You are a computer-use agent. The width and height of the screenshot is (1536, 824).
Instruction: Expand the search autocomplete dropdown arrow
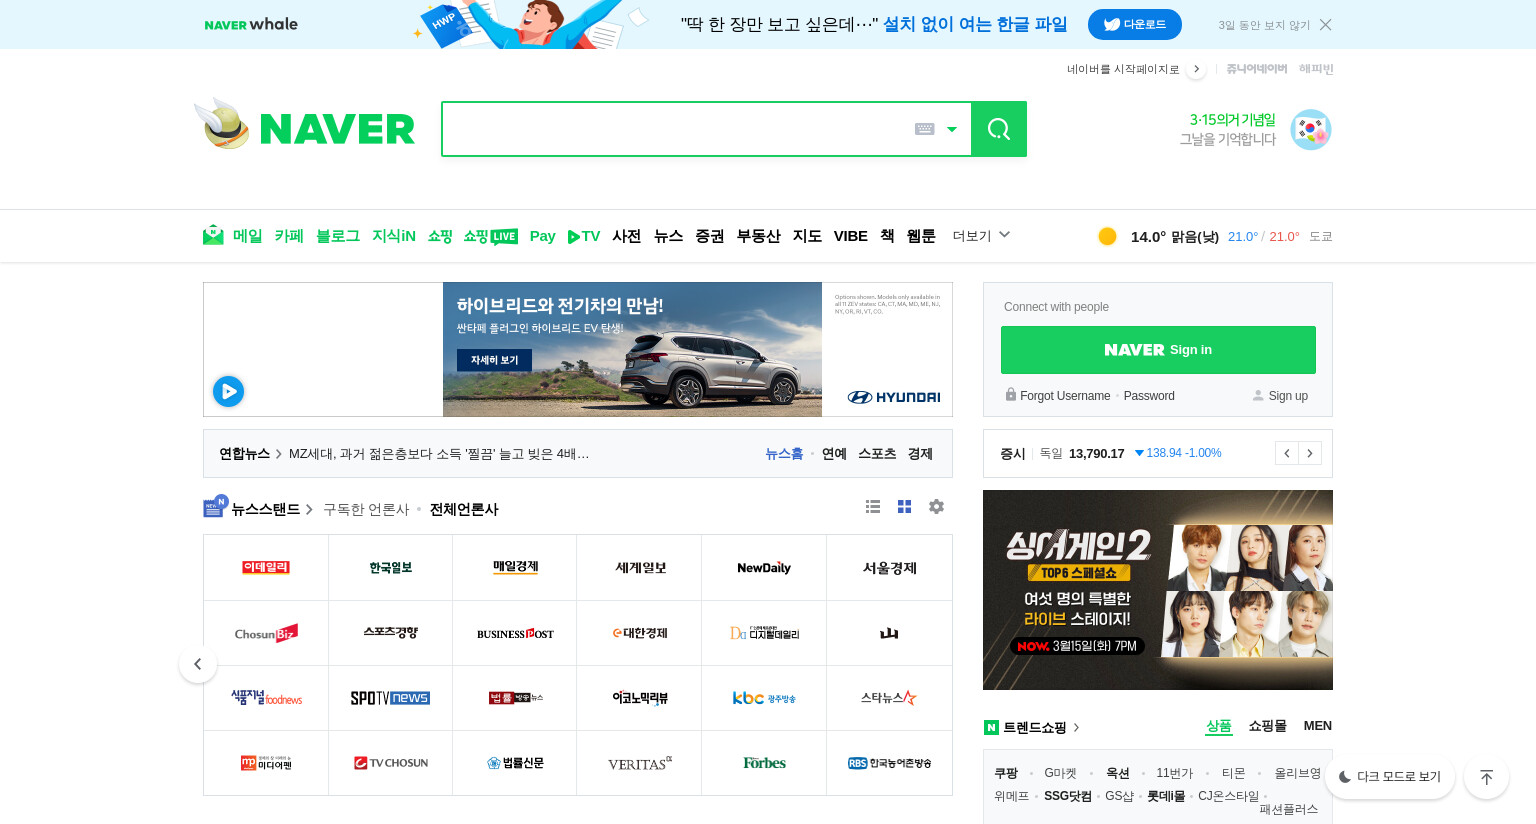click(x=952, y=129)
